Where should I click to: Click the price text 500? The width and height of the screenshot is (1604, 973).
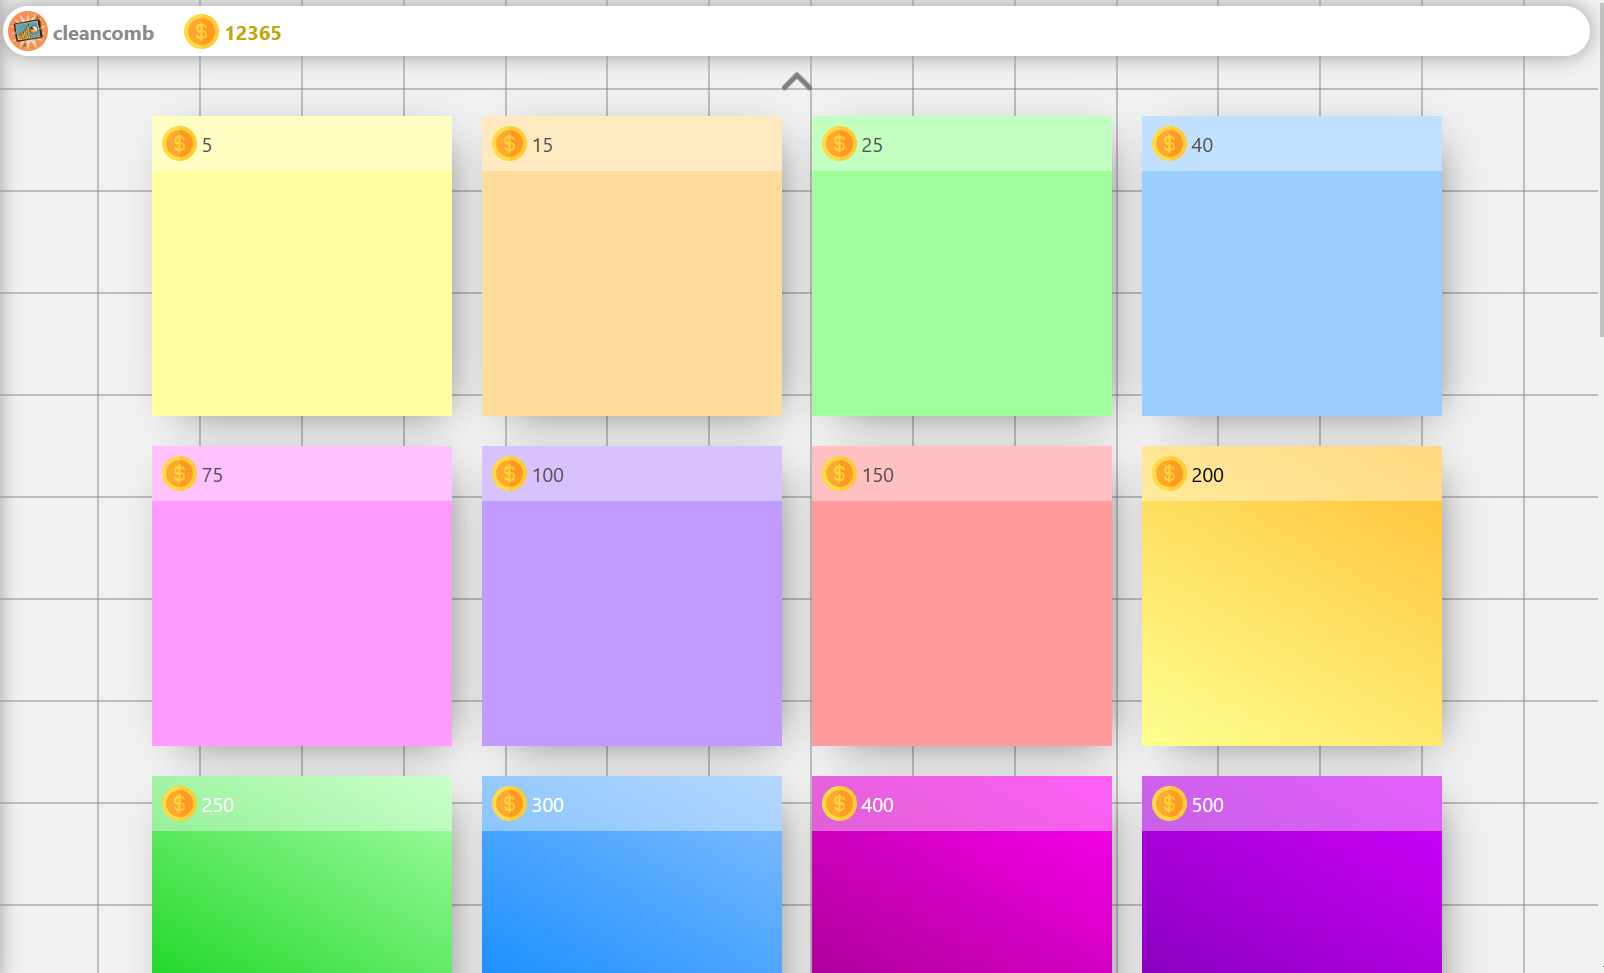click(1208, 805)
